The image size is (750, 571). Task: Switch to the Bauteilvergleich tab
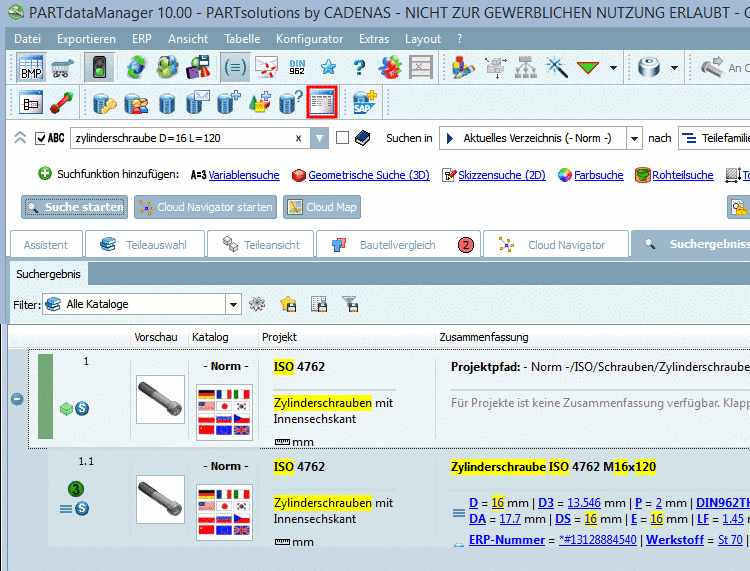click(x=398, y=245)
